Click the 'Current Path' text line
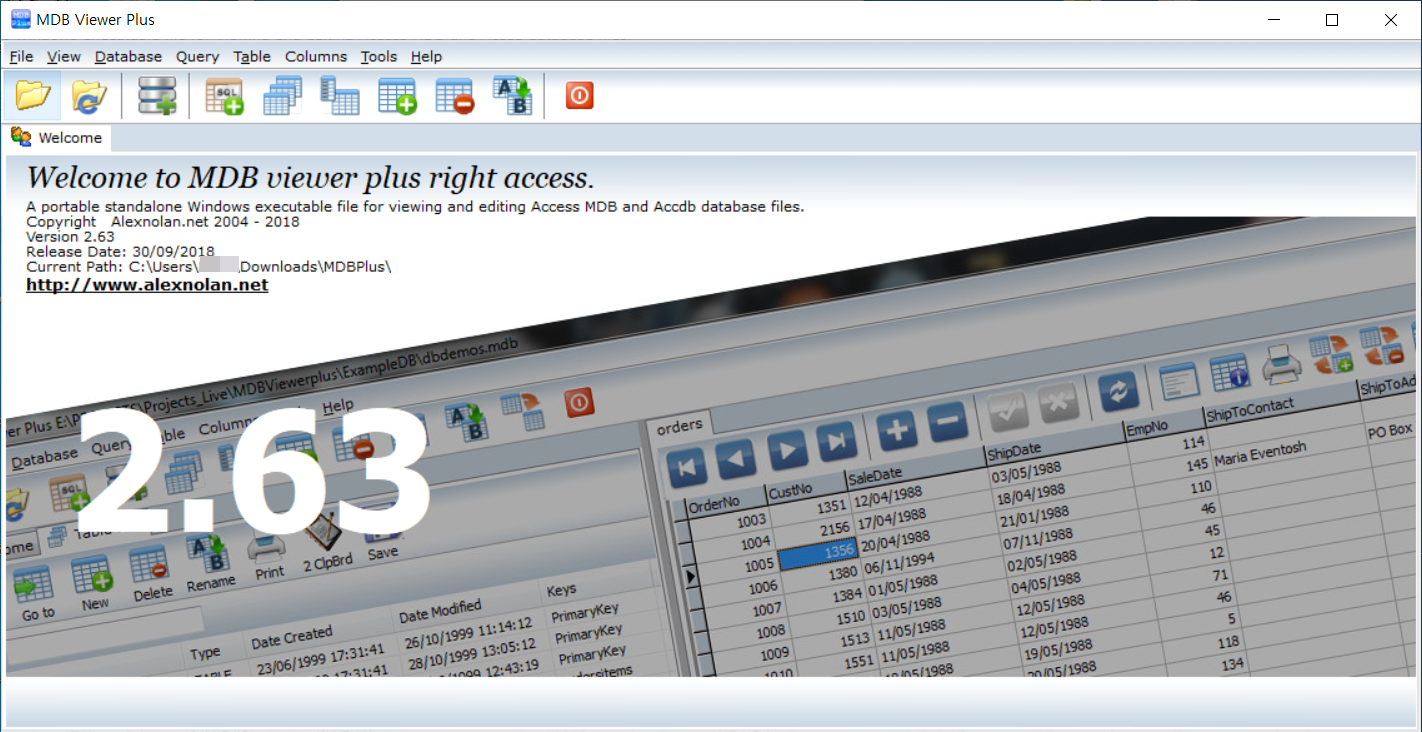The width and height of the screenshot is (1422, 732). click(209, 267)
